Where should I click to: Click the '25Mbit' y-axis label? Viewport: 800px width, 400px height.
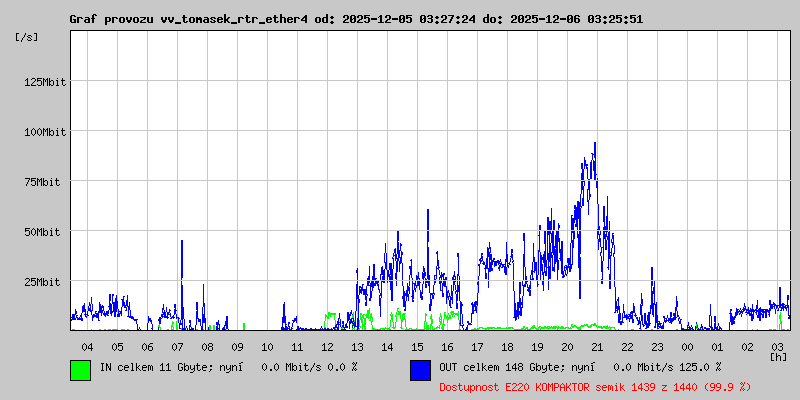(x=42, y=282)
